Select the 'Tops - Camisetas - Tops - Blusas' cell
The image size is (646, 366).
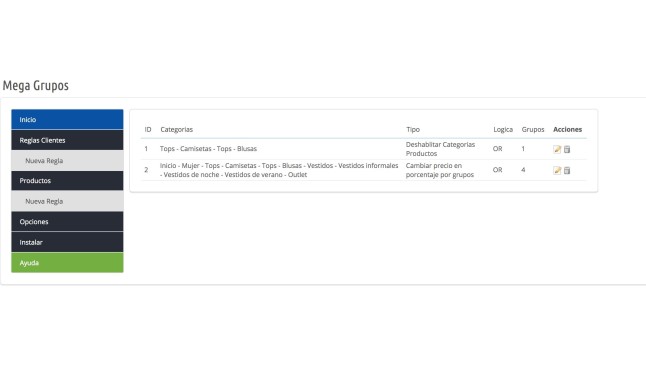(208, 149)
